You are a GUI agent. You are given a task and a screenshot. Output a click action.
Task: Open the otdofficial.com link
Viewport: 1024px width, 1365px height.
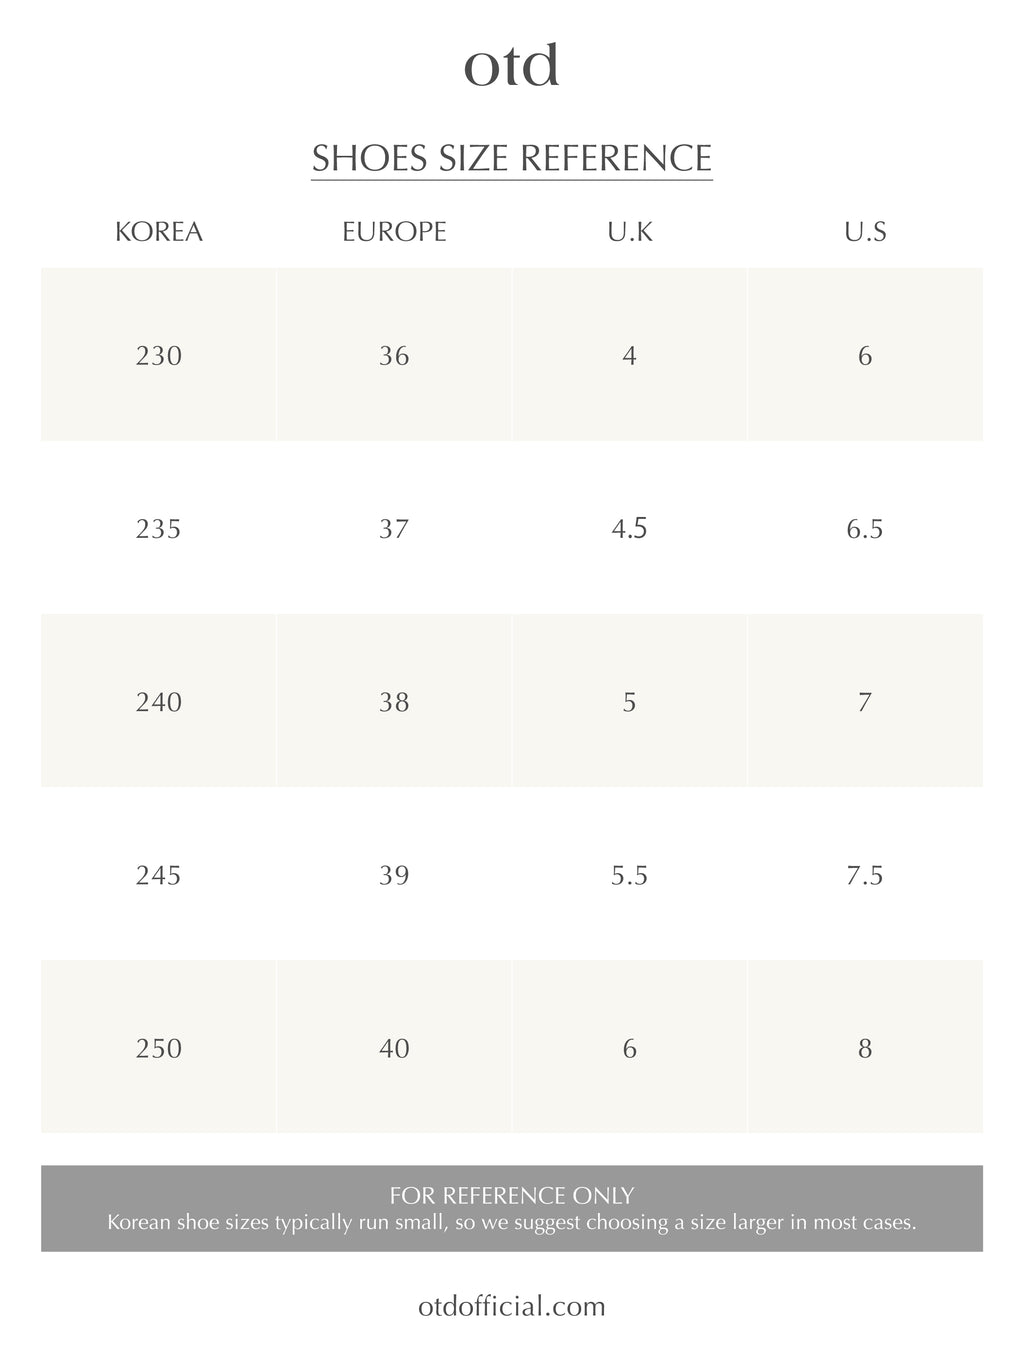point(511,1306)
